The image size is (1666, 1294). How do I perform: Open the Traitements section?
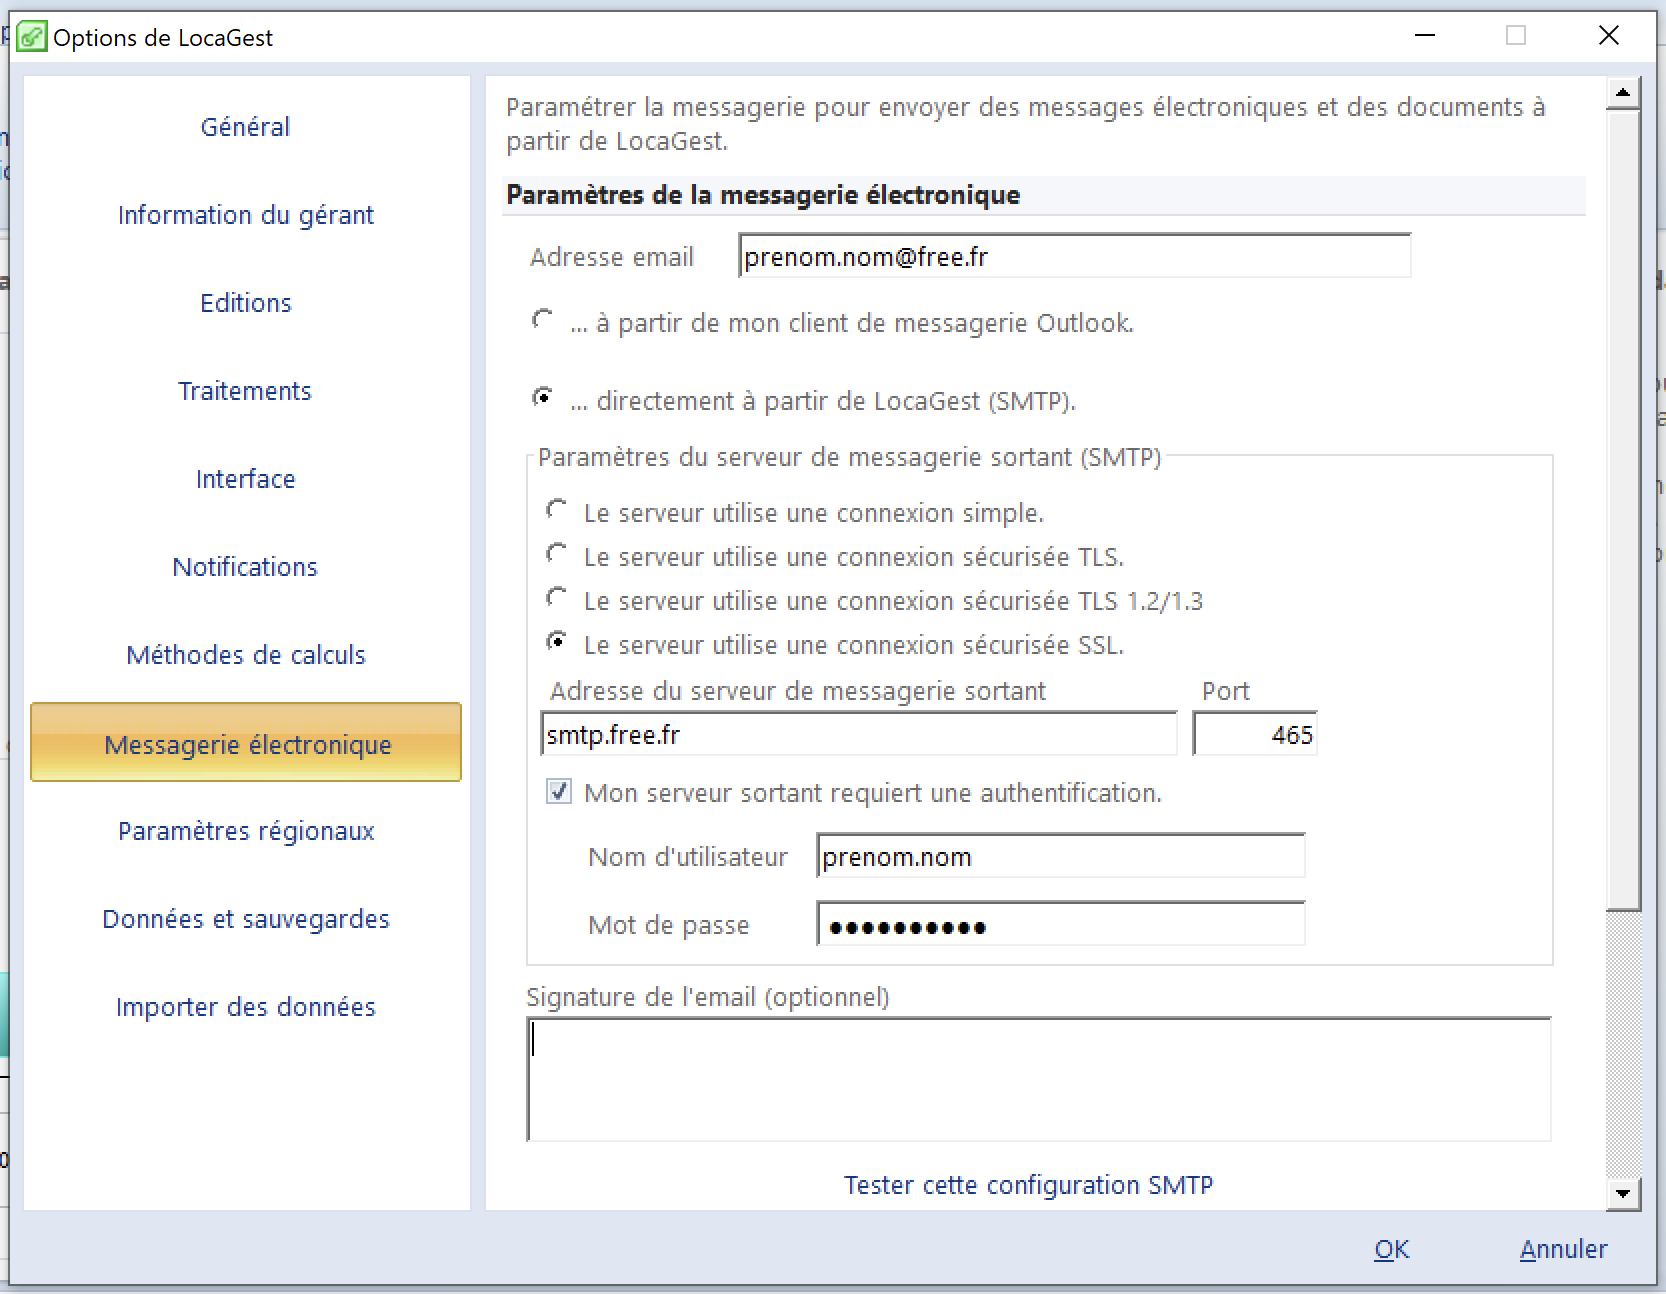tap(245, 391)
